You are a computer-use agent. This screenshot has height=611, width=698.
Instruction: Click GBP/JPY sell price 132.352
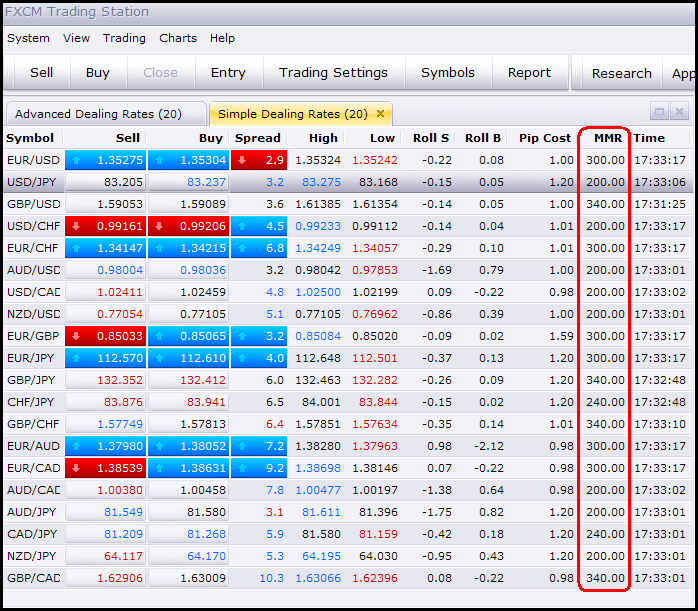106,380
